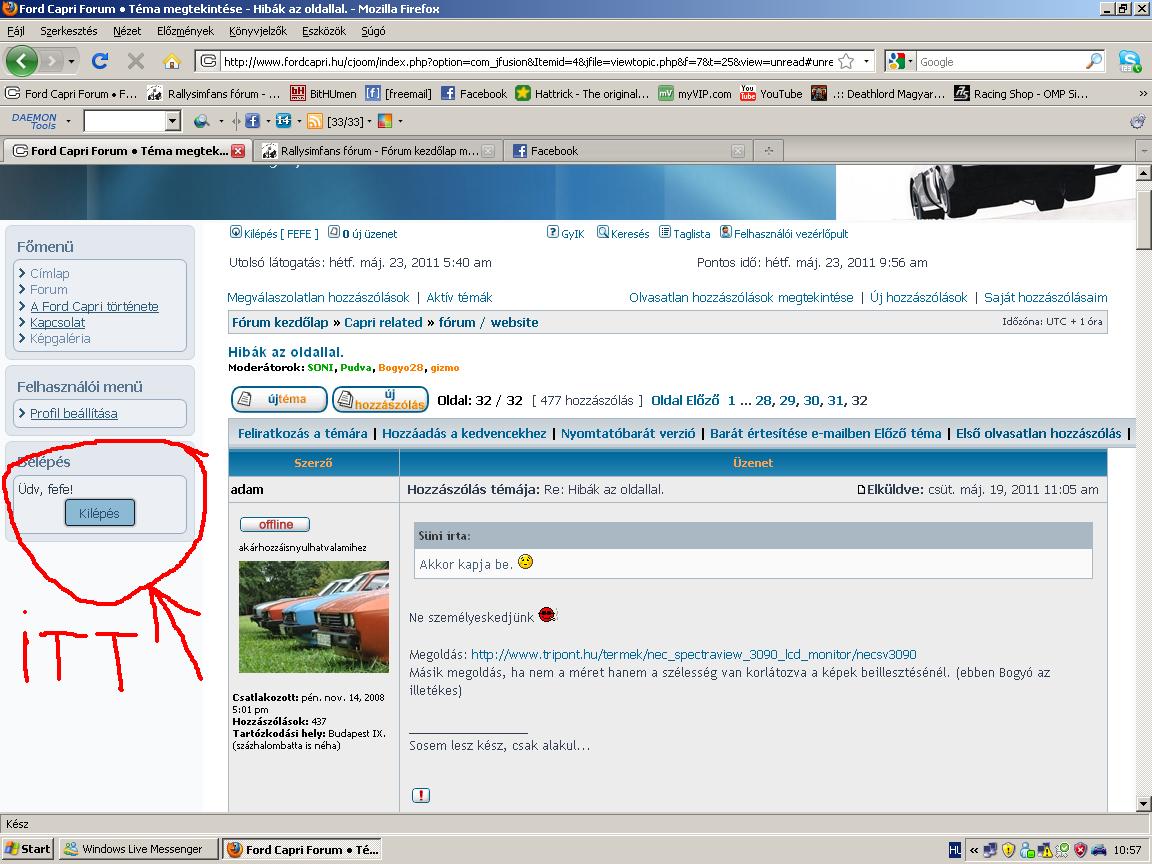Screen dimensions: 1152x864
Task: Bookmark this page with the star icon
Action: click(846, 61)
